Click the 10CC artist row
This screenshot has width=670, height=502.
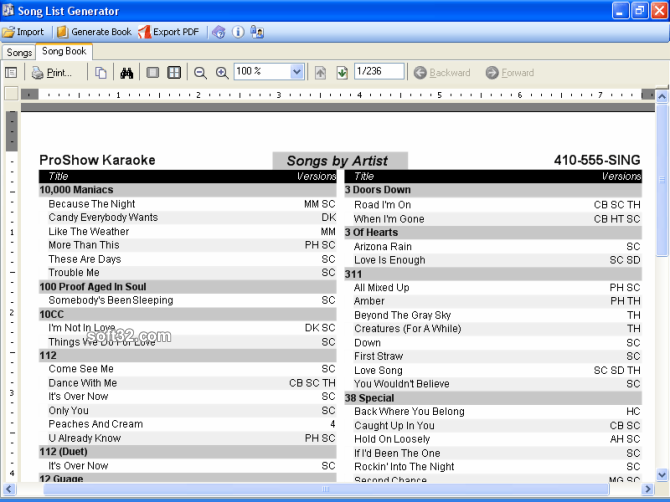[188, 314]
